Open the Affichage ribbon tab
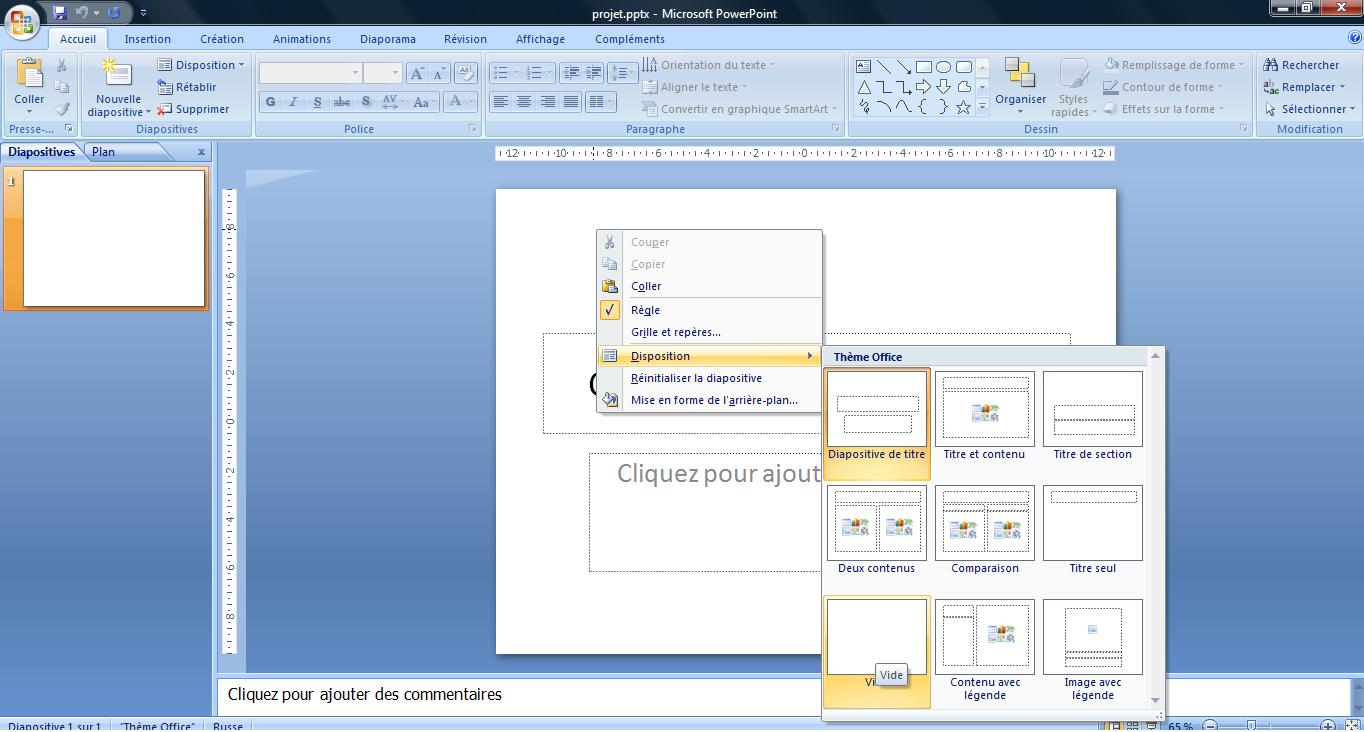 click(540, 39)
